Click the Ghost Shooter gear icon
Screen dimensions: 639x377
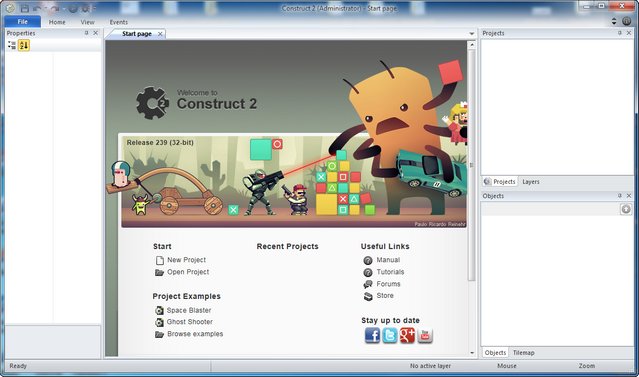159,322
